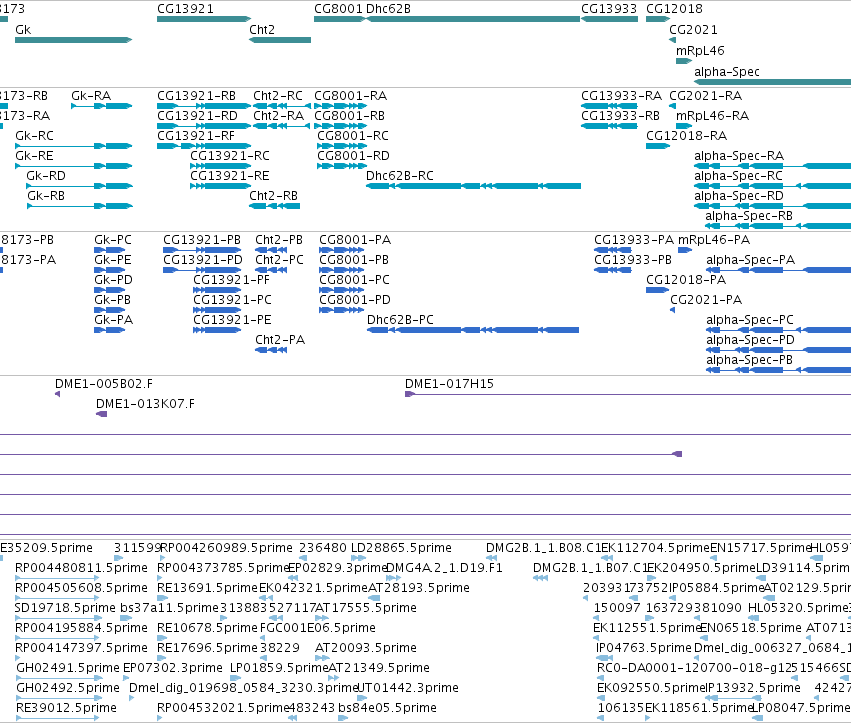Click transcript CG13921-RE
This screenshot has height=723, width=851.
(x=220, y=186)
